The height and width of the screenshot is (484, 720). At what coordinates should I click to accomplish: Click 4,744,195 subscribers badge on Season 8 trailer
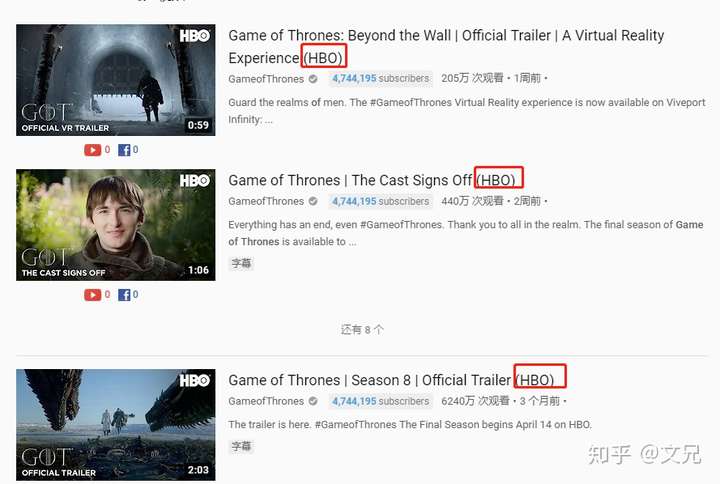pyautogui.click(x=381, y=401)
